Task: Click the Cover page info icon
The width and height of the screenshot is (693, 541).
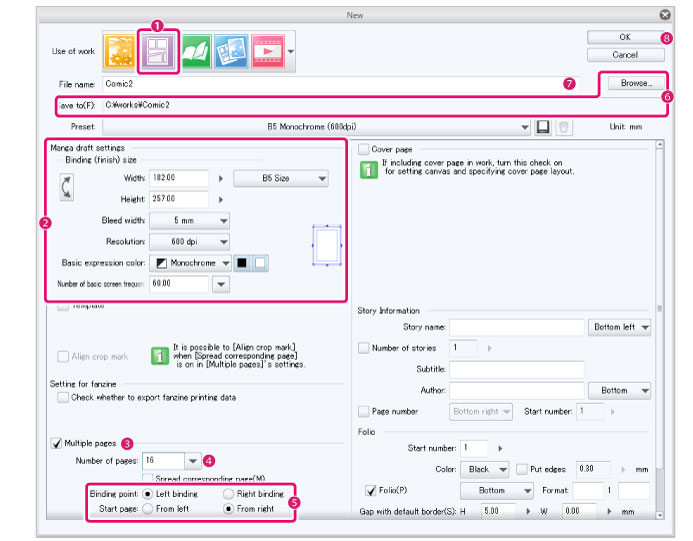Action: [369, 170]
